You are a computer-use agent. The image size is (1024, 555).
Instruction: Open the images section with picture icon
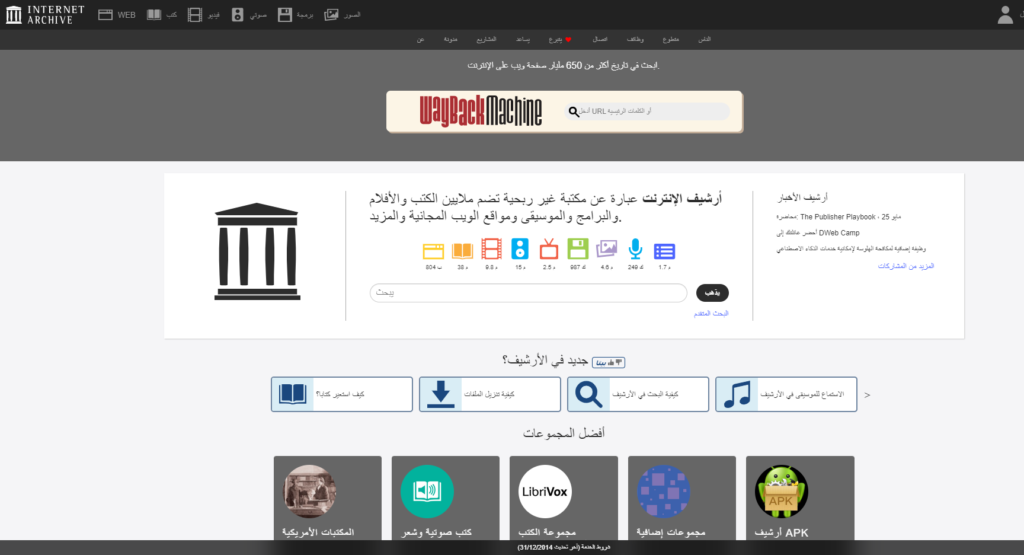342,14
